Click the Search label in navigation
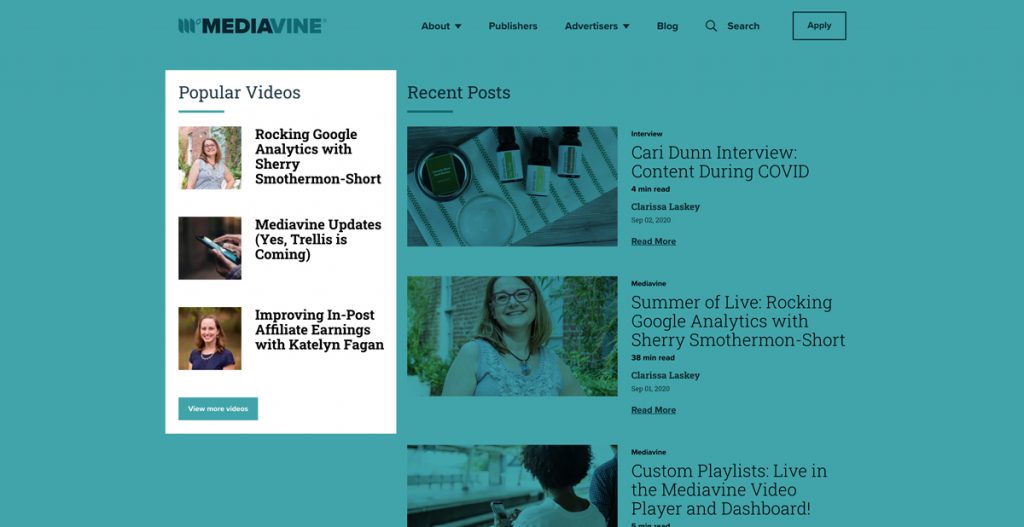This screenshot has height=527, width=1024. [743, 26]
